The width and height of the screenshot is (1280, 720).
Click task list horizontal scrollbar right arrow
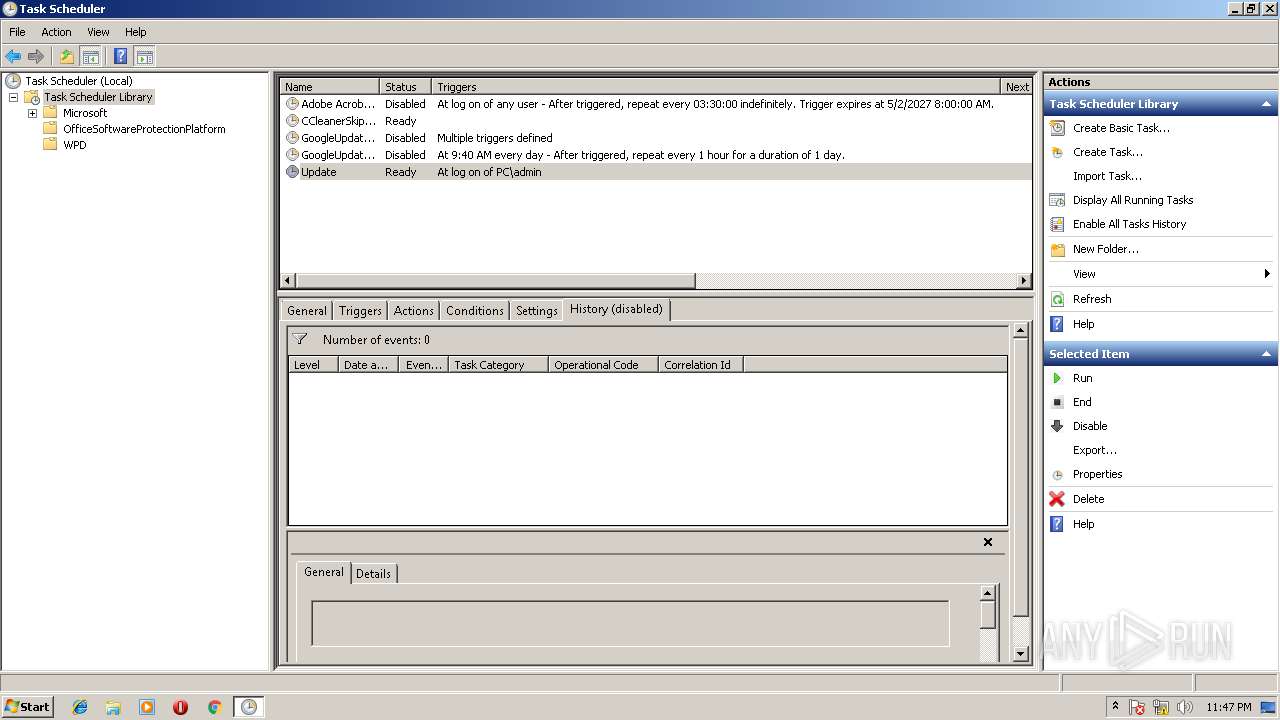point(1024,281)
